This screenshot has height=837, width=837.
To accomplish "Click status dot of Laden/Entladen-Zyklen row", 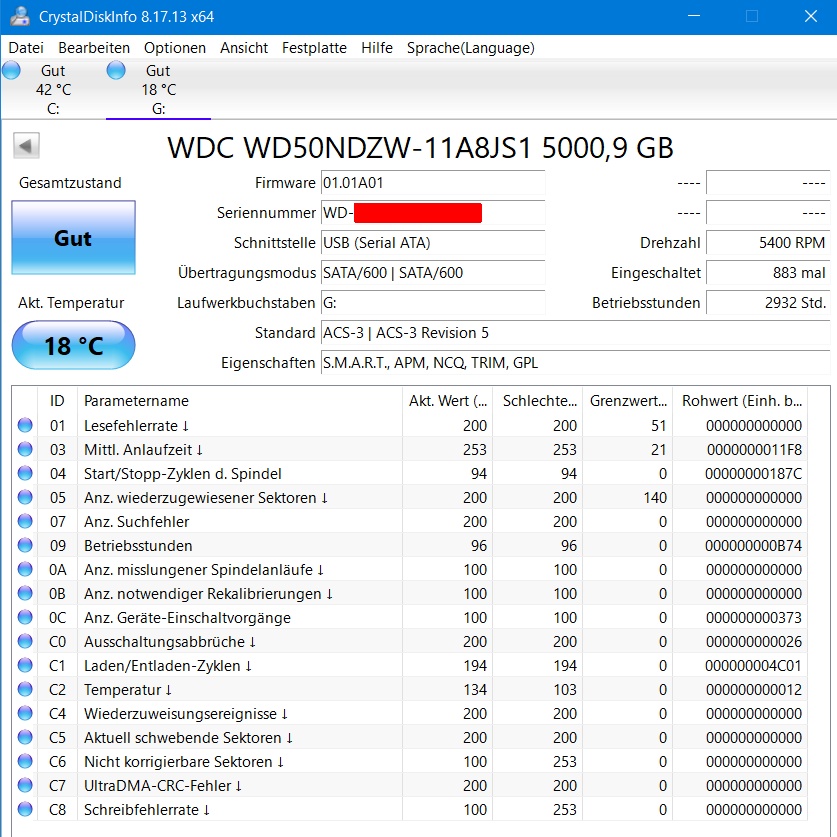I will (x=25, y=665).
